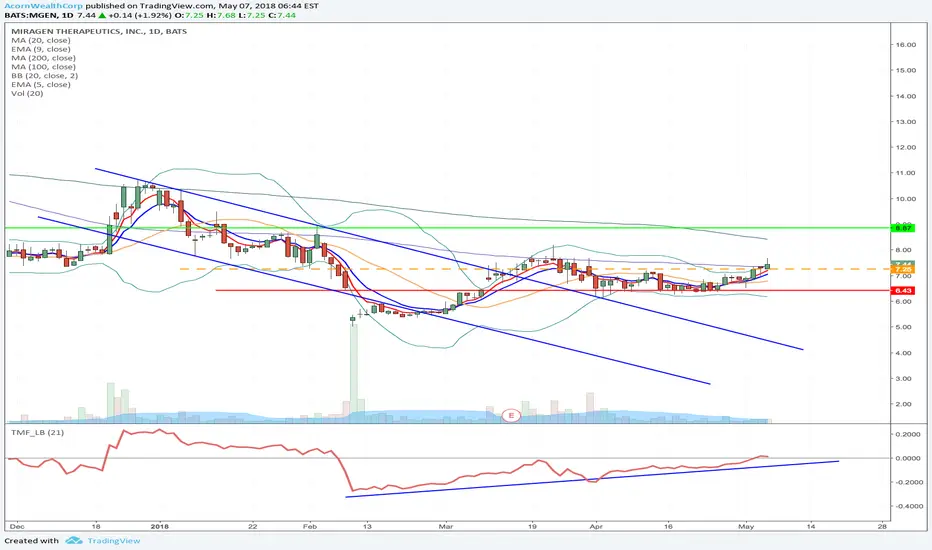Image resolution: width=932 pixels, height=550 pixels.
Task: Click the 0.0000 TMF axis value
Action: coord(908,458)
